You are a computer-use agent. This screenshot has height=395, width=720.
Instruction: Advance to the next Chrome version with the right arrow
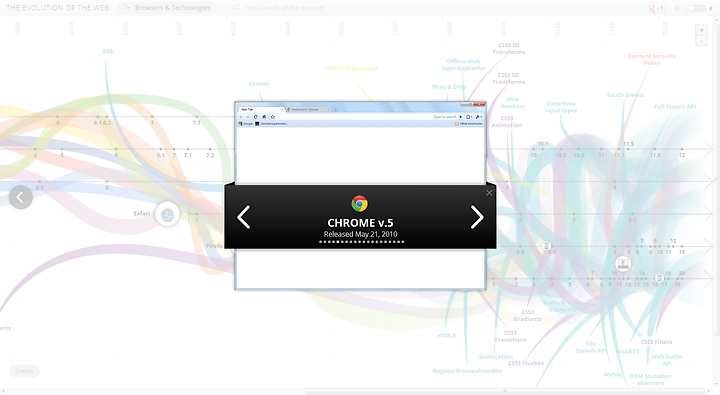click(x=477, y=217)
